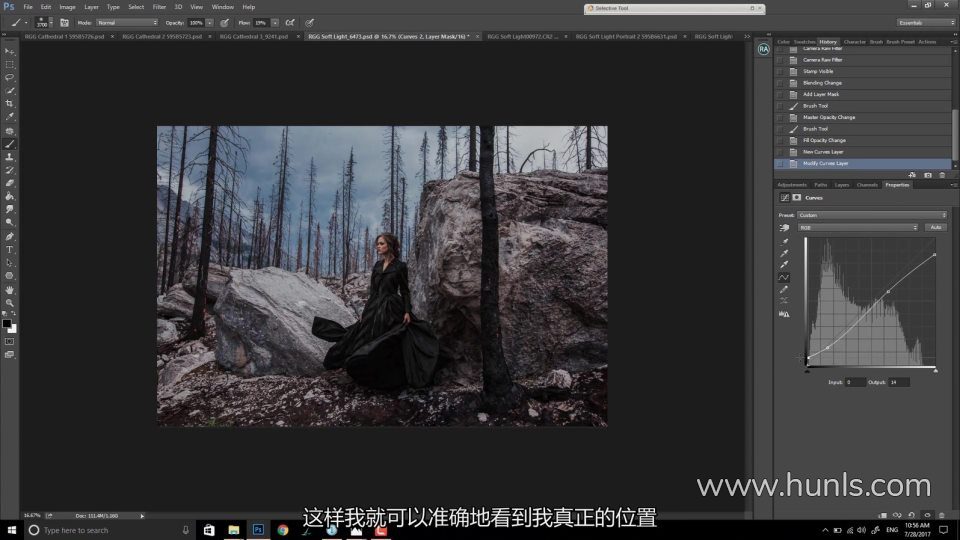Select the Clone Stamp tool
The height and width of the screenshot is (540, 960).
pos(9,157)
